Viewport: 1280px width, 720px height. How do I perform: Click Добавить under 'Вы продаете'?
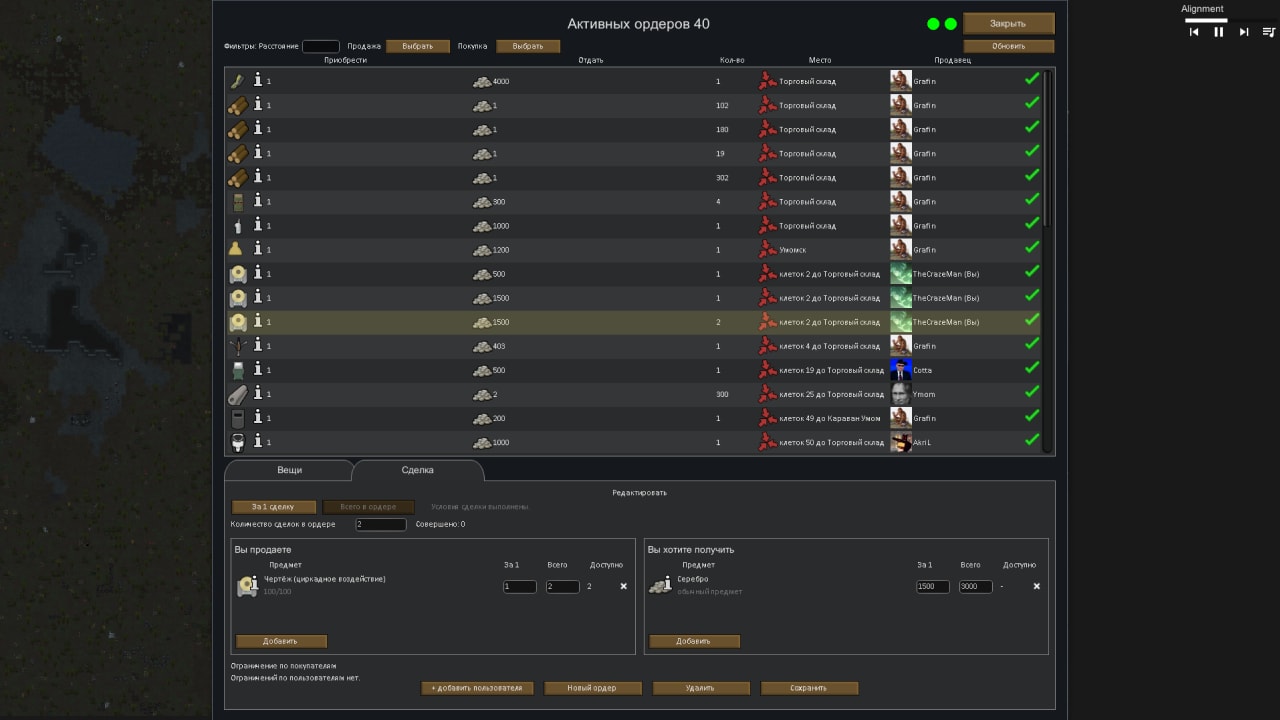[281, 641]
